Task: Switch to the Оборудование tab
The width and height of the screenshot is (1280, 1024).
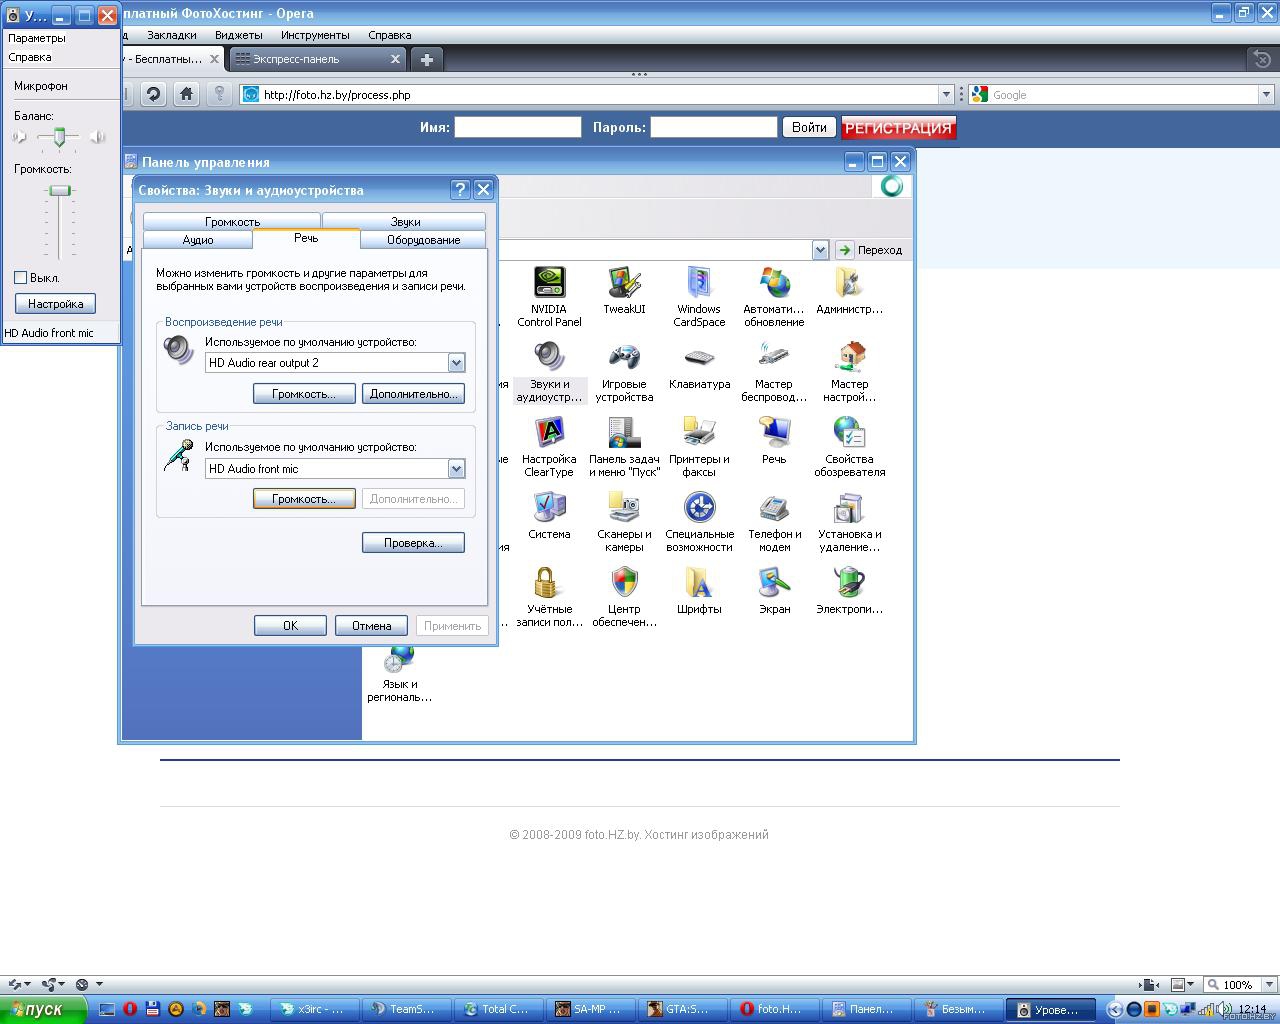Action: [423, 240]
